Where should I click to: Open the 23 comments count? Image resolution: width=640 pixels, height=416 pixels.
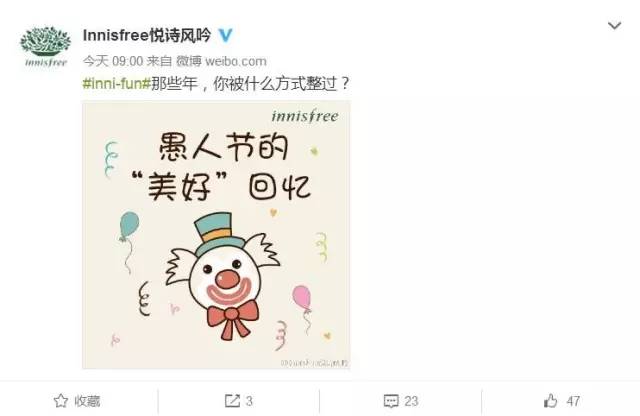tap(411, 401)
